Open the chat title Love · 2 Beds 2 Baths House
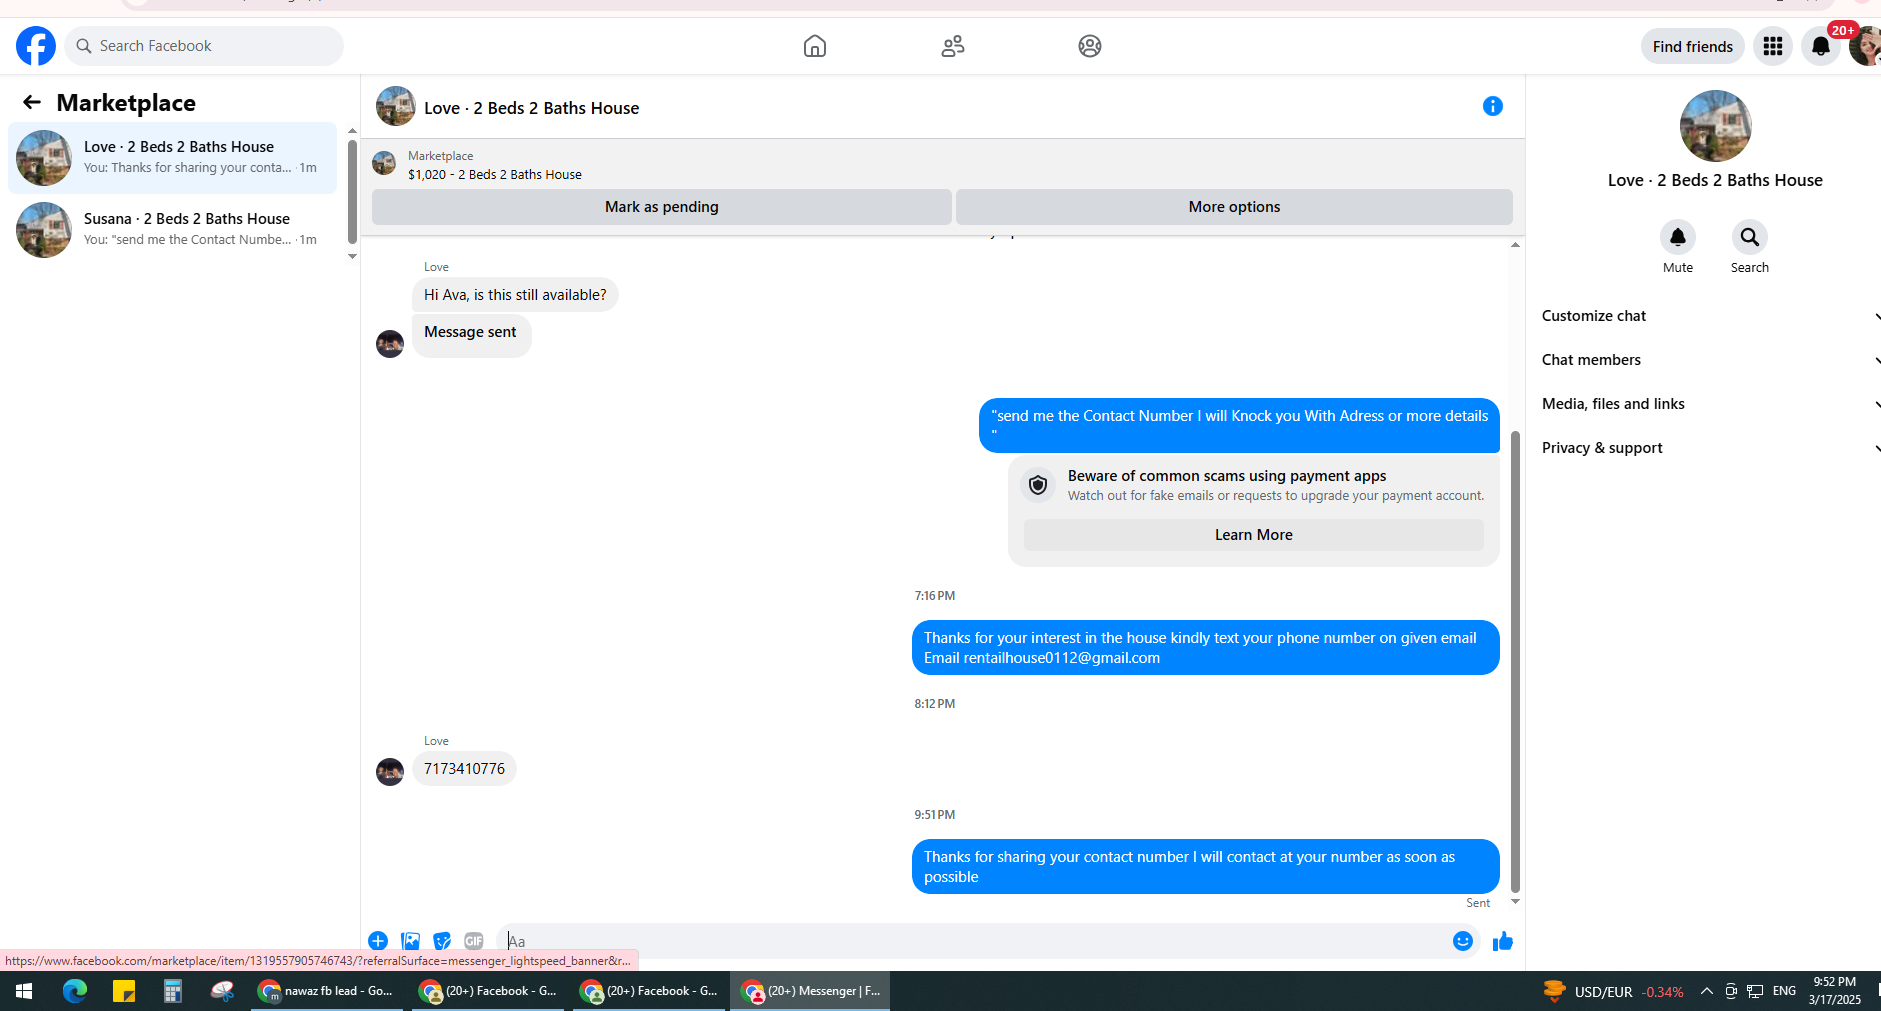The height and width of the screenshot is (1011, 1881). click(x=531, y=108)
